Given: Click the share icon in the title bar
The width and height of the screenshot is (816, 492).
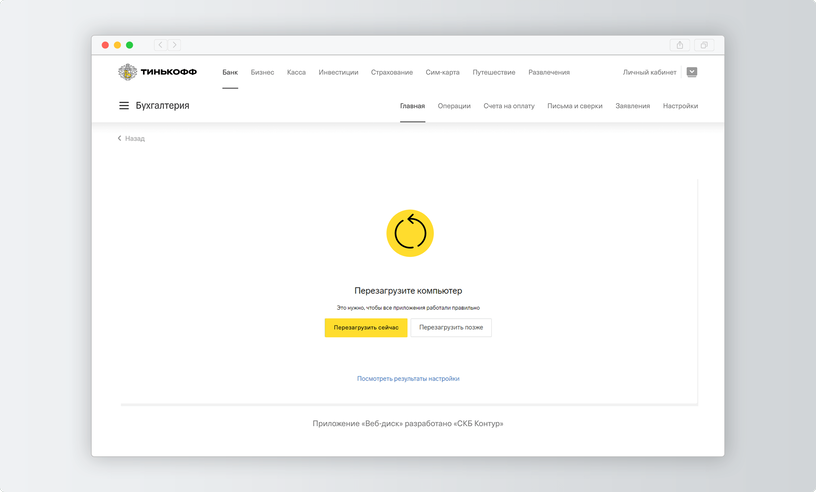Looking at the screenshot, I should tap(680, 45).
